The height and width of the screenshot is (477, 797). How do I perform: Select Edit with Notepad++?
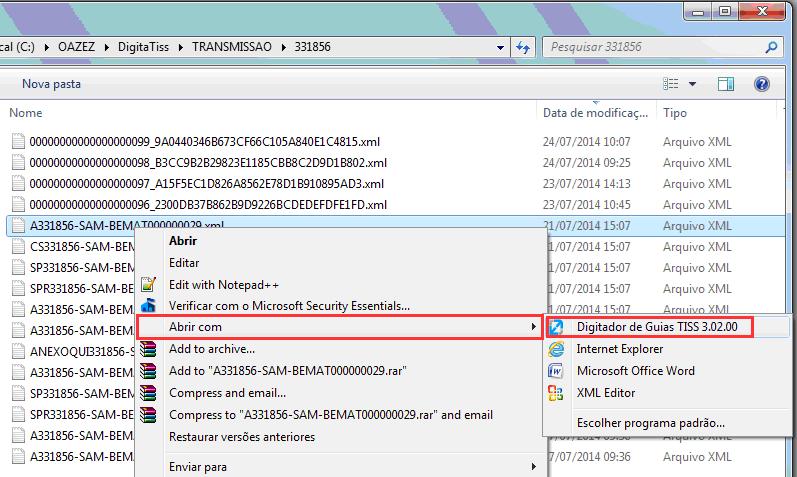224,285
